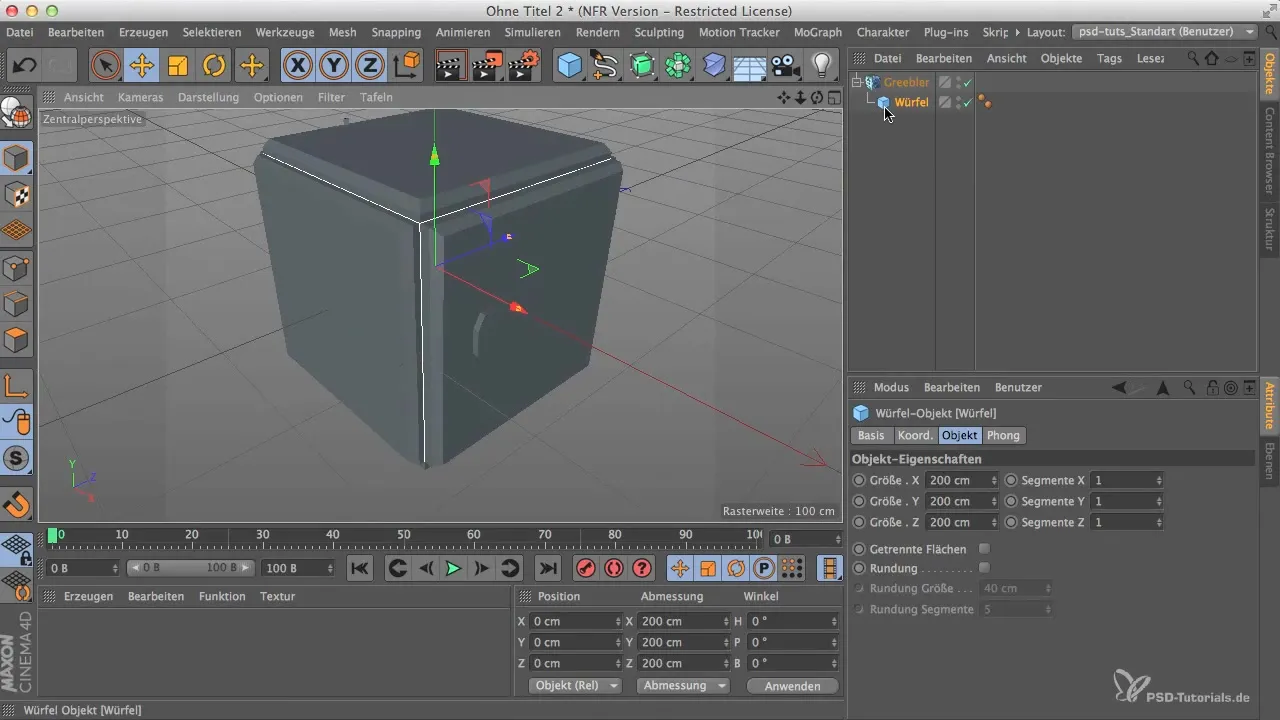
Task: Toggle X axis lock
Action: pyautogui.click(x=298, y=67)
